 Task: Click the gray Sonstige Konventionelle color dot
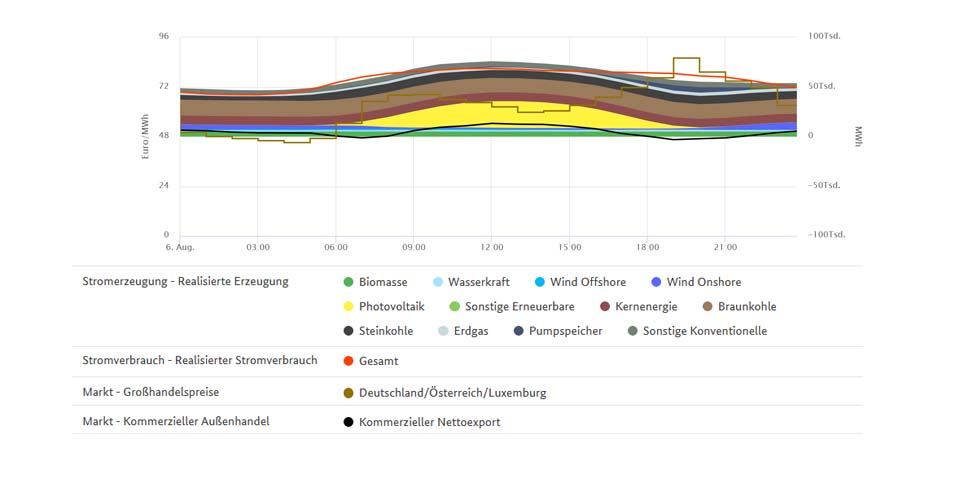[632, 331]
